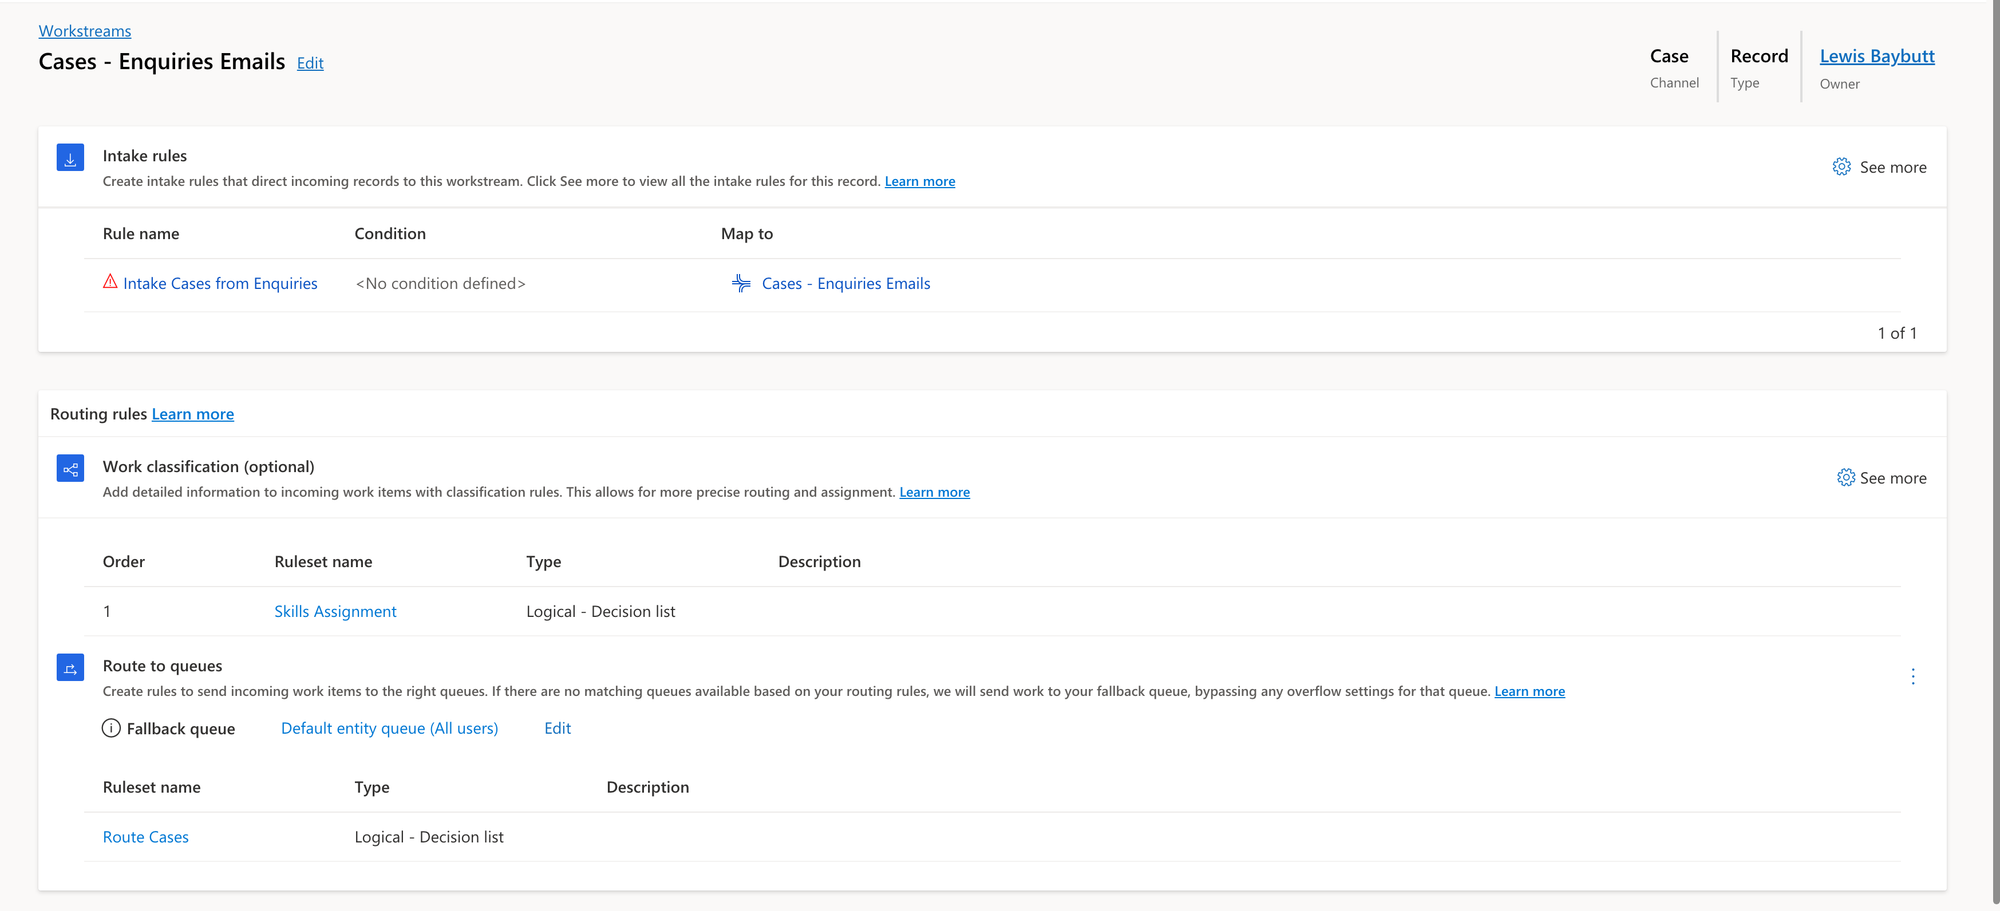Open Learn more next to Routing rules
The height and width of the screenshot is (911, 2000).
pyautogui.click(x=193, y=414)
